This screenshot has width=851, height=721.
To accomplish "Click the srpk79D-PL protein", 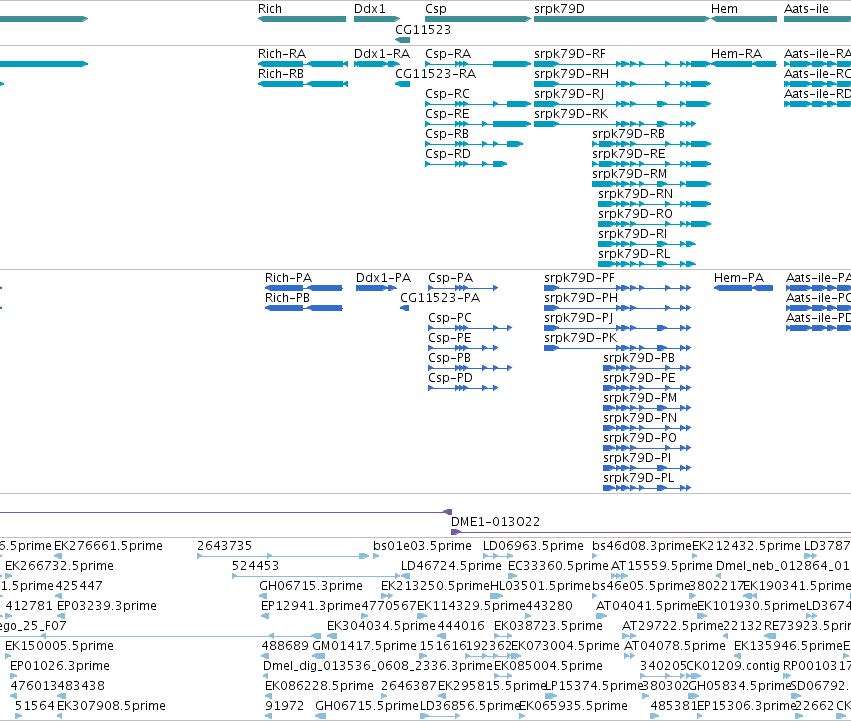I will click(639, 479).
